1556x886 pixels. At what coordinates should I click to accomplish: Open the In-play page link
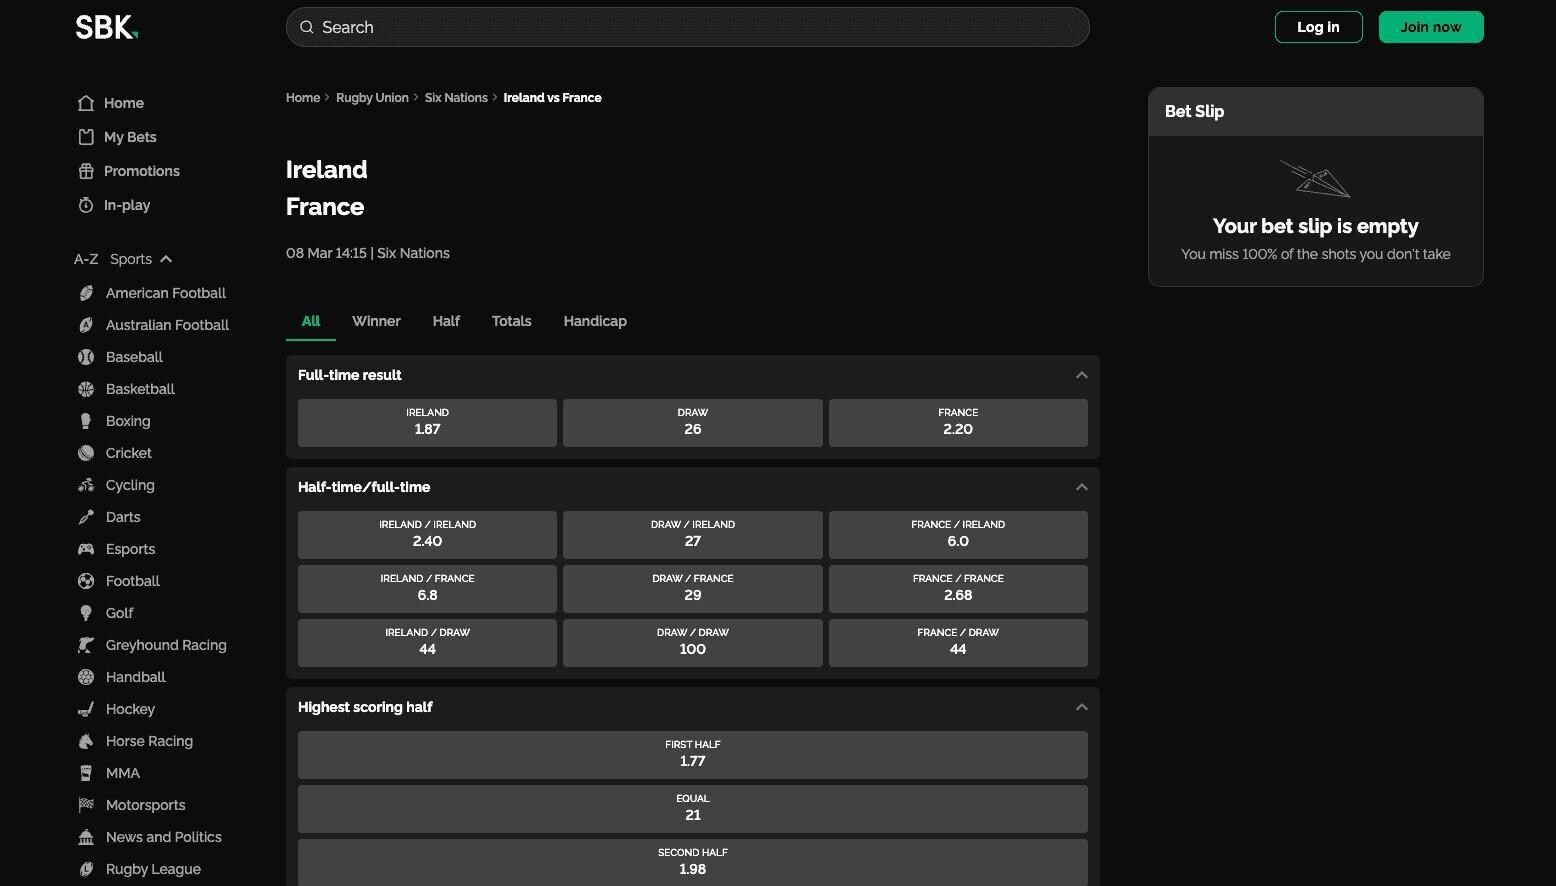(127, 205)
